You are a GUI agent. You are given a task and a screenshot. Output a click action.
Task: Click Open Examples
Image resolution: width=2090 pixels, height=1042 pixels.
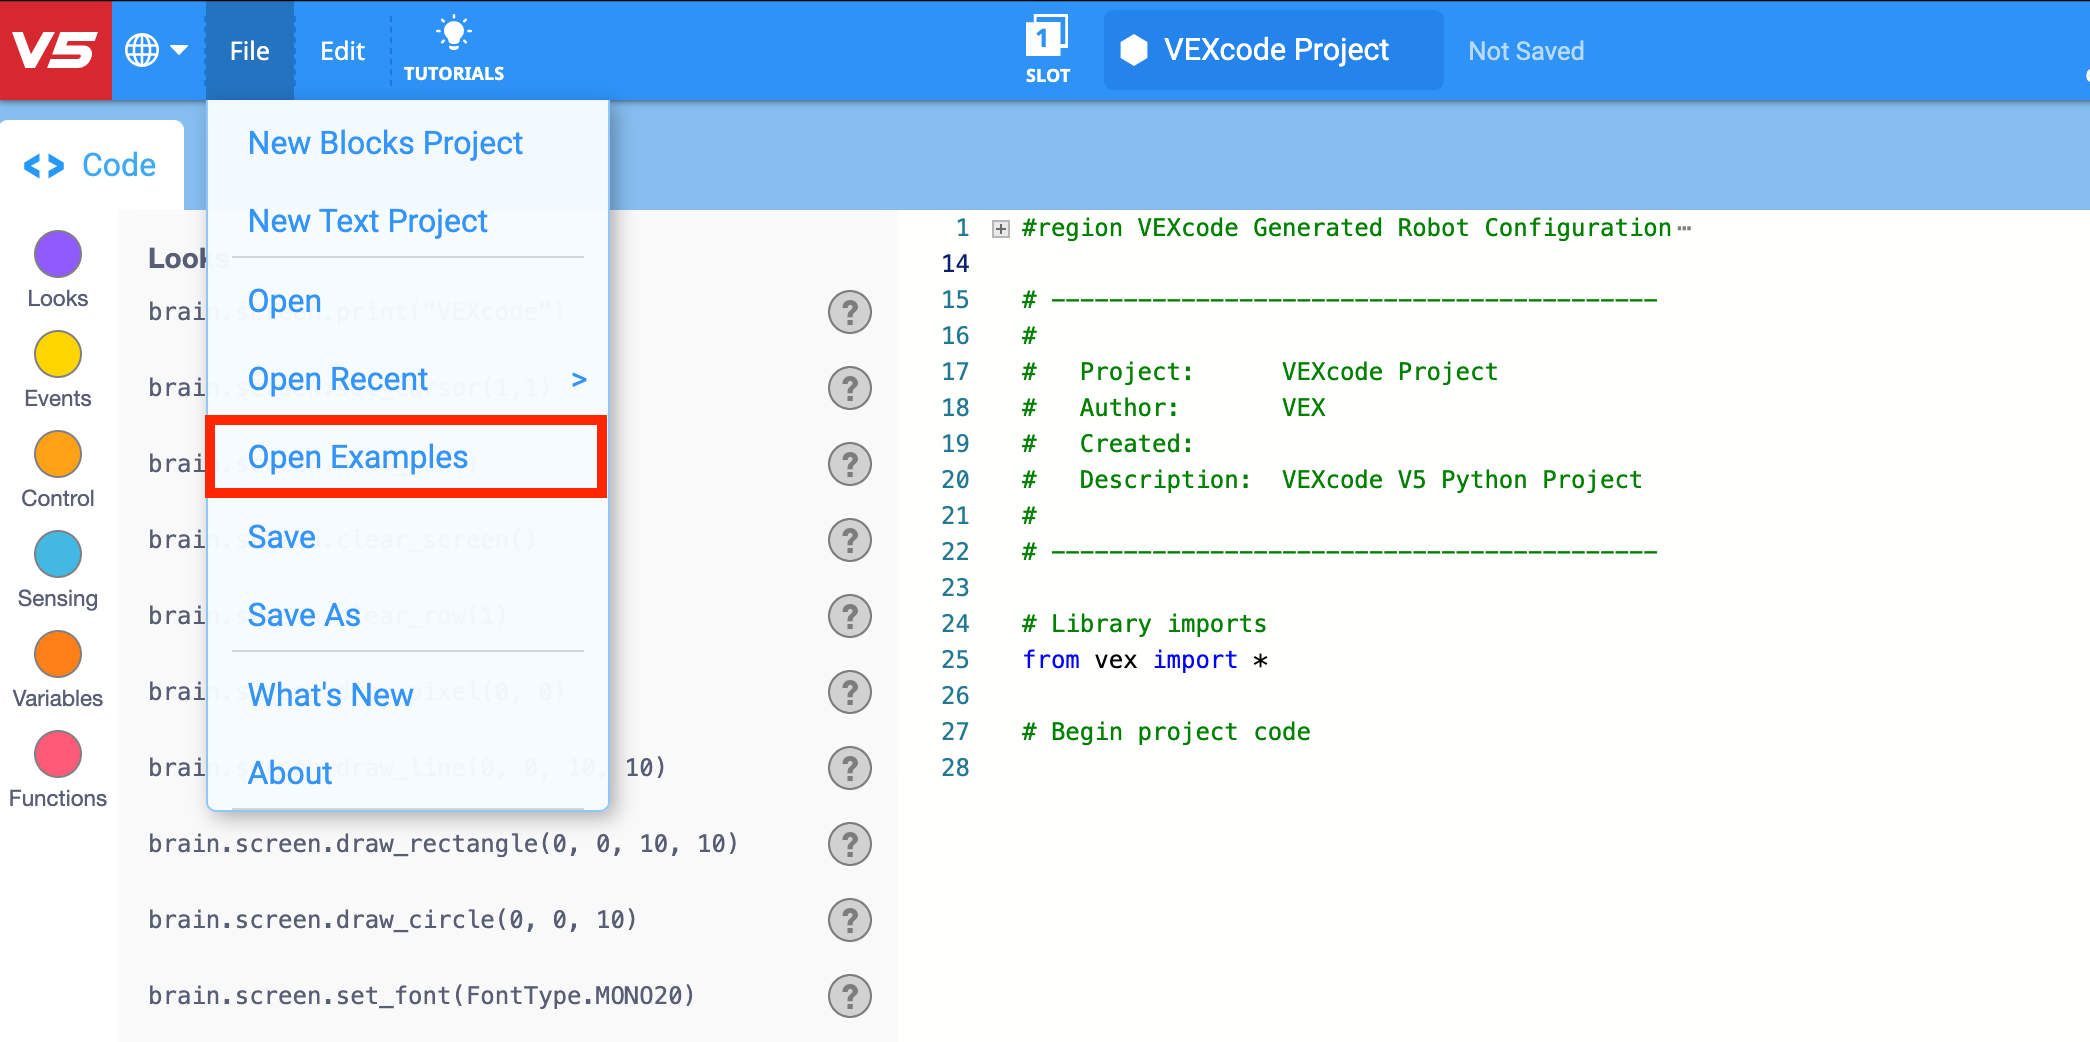click(x=357, y=457)
